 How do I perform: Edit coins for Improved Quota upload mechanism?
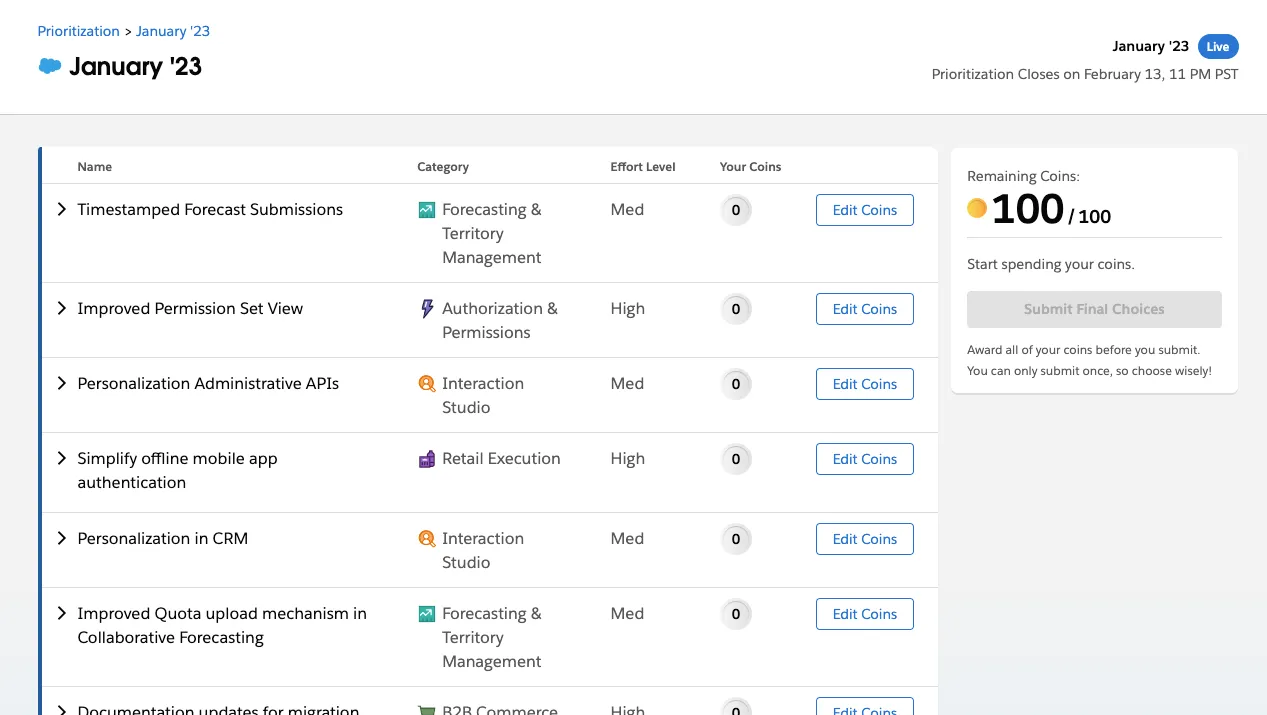[x=865, y=614]
